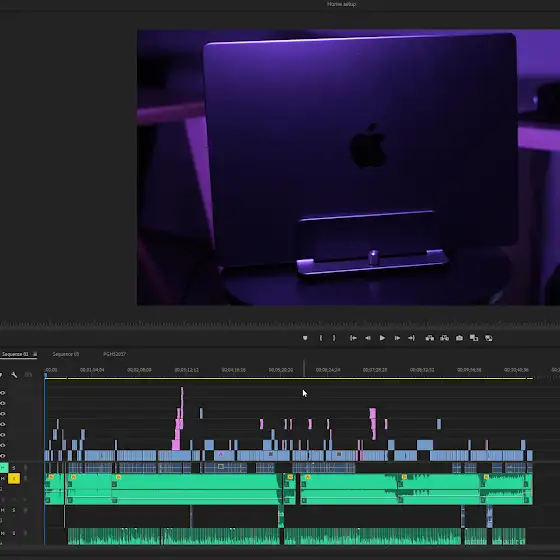Step back one frame

(368, 338)
